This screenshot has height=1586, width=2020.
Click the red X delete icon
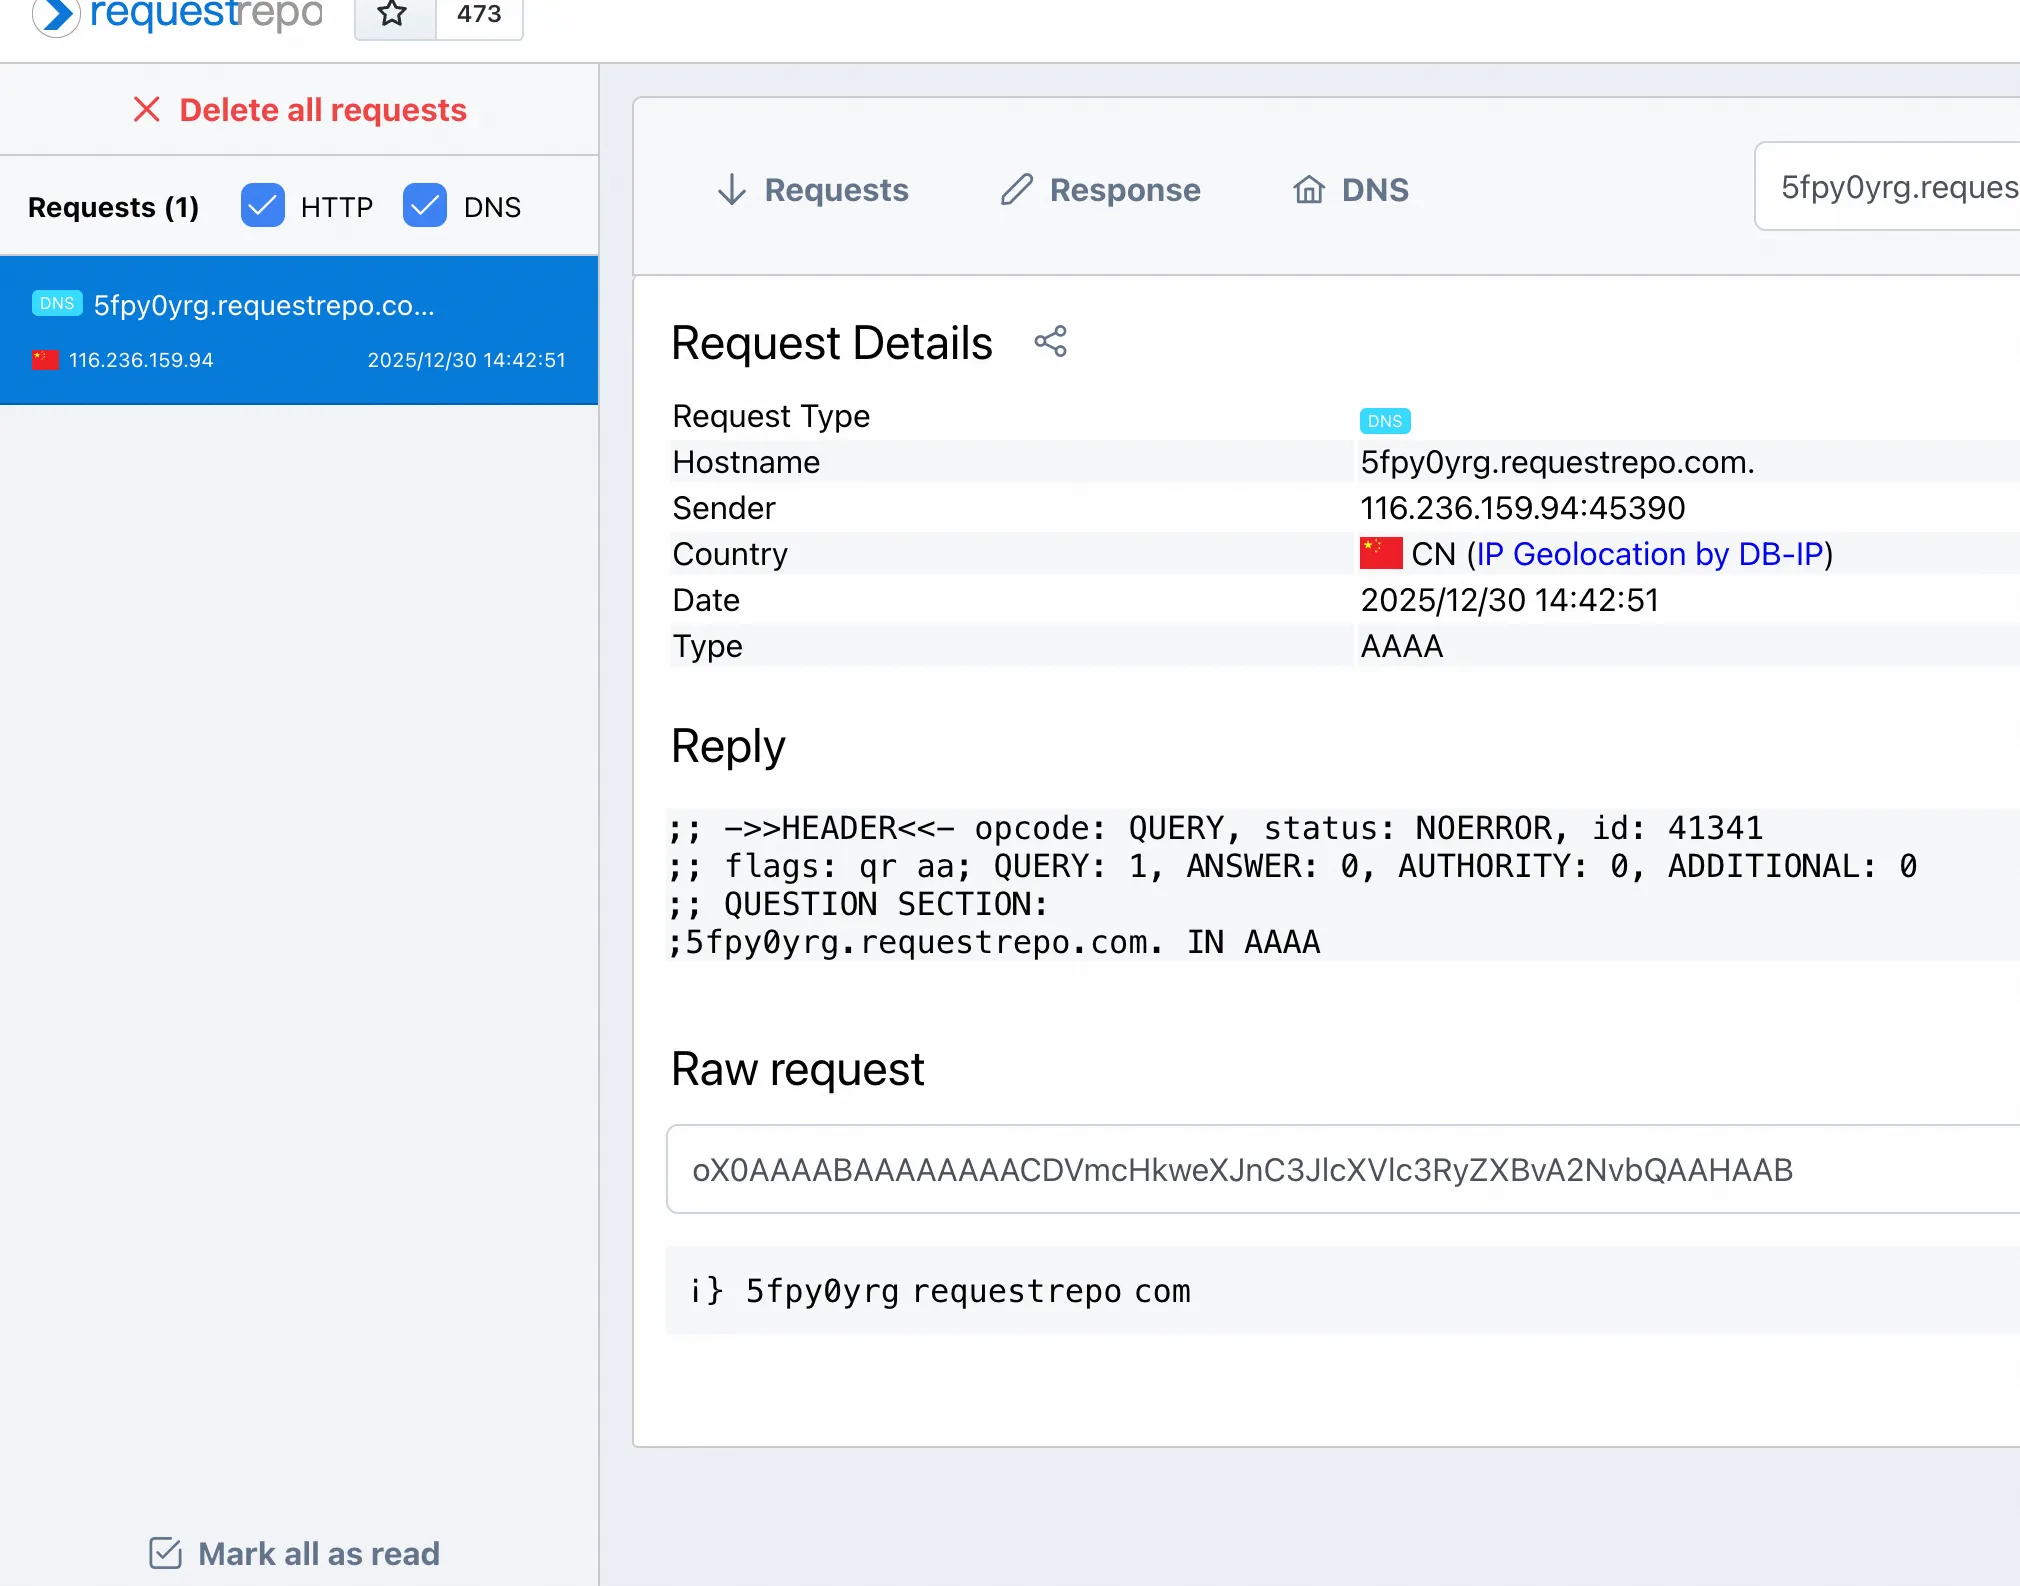(x=147, y=110)
